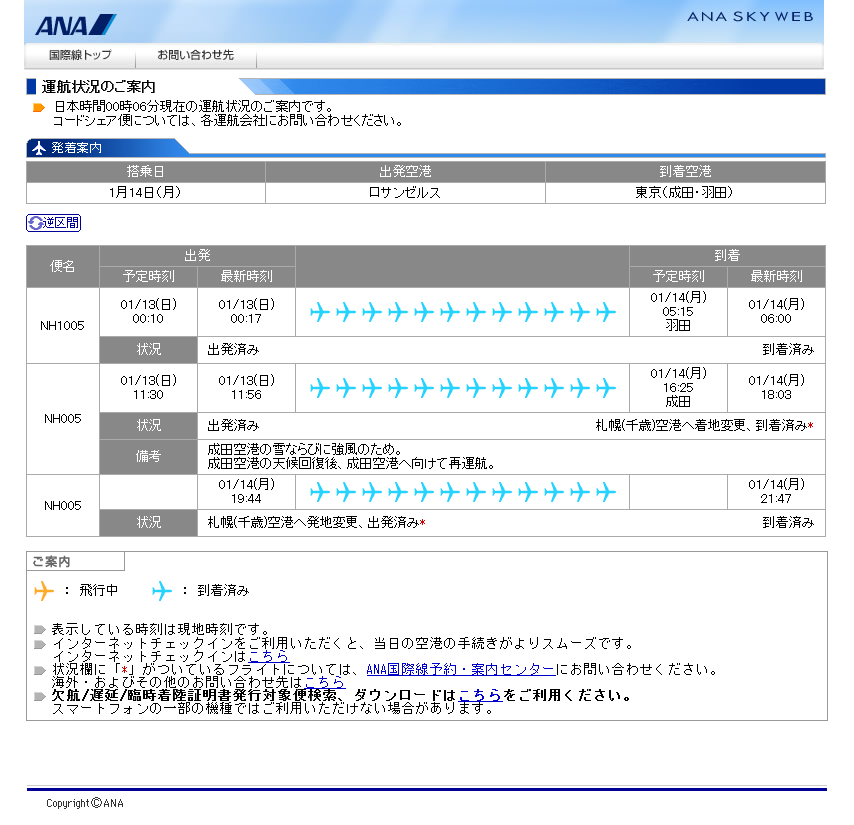The width and height of the screenshot is (854, 825).
Task: Click the ANA SKY WEB header text
Action: click(750, 17)
